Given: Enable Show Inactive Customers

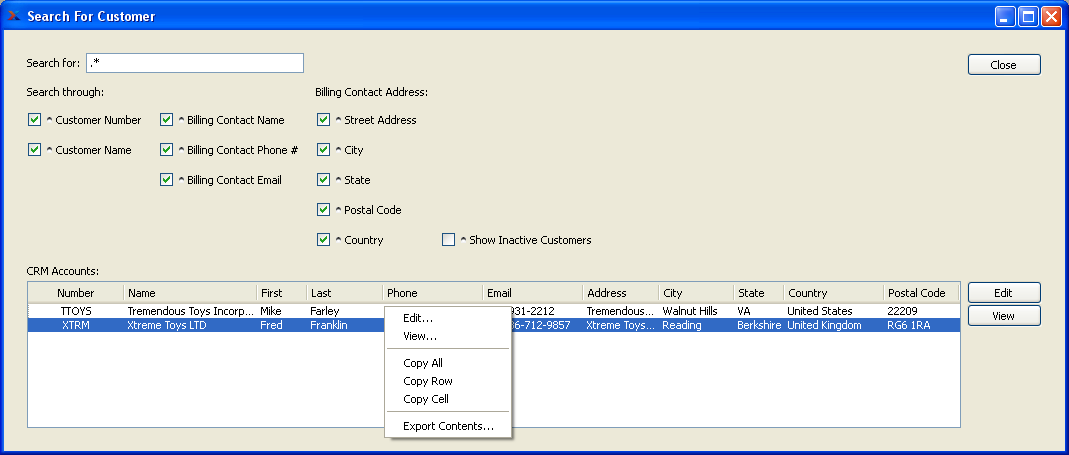Looking at the screenshot, I should click(449, 240).
